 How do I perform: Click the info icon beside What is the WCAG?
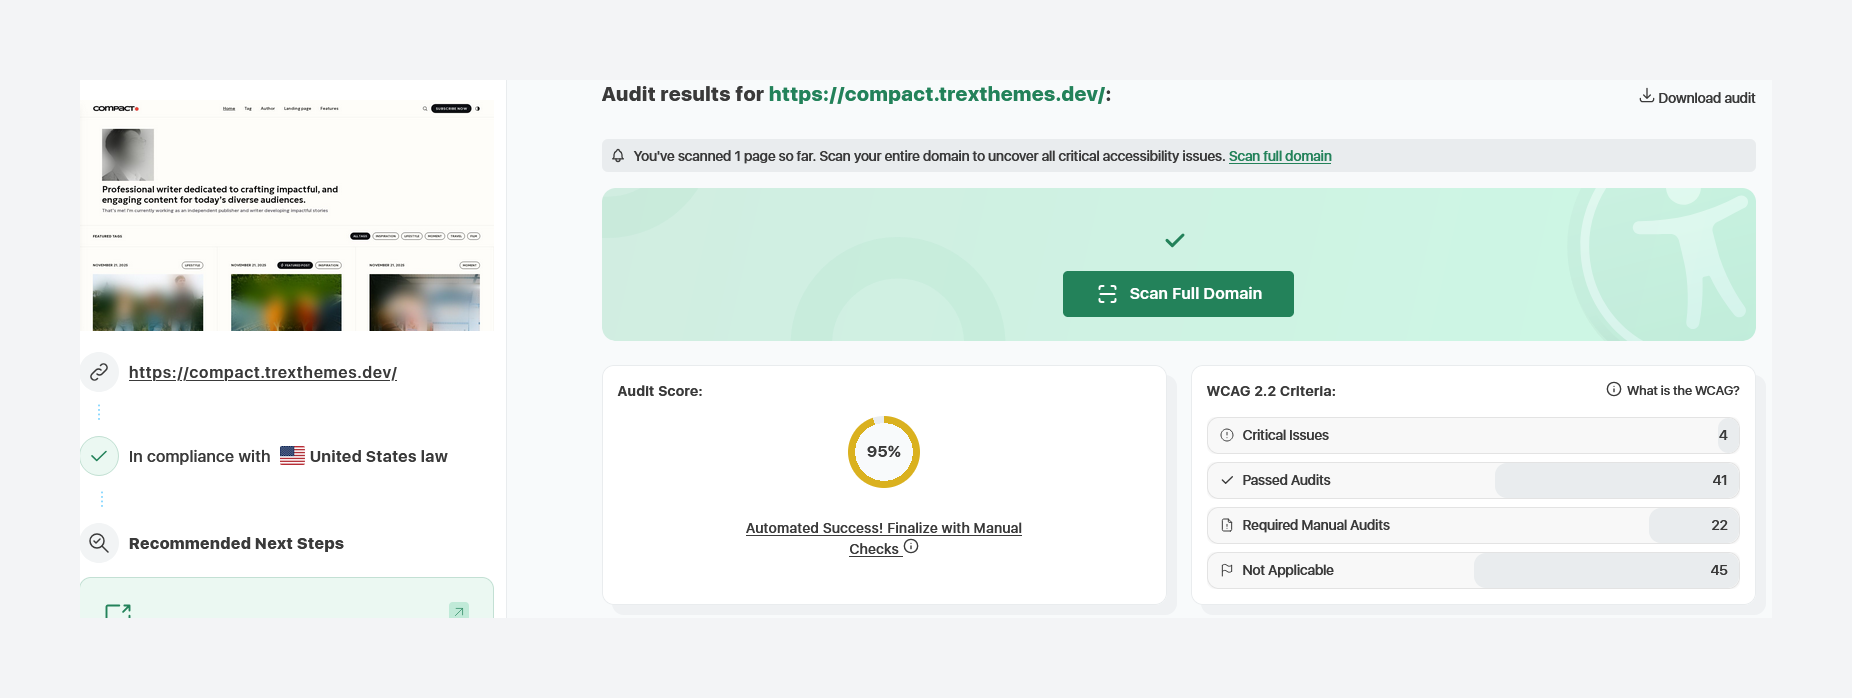(1613, 390)
